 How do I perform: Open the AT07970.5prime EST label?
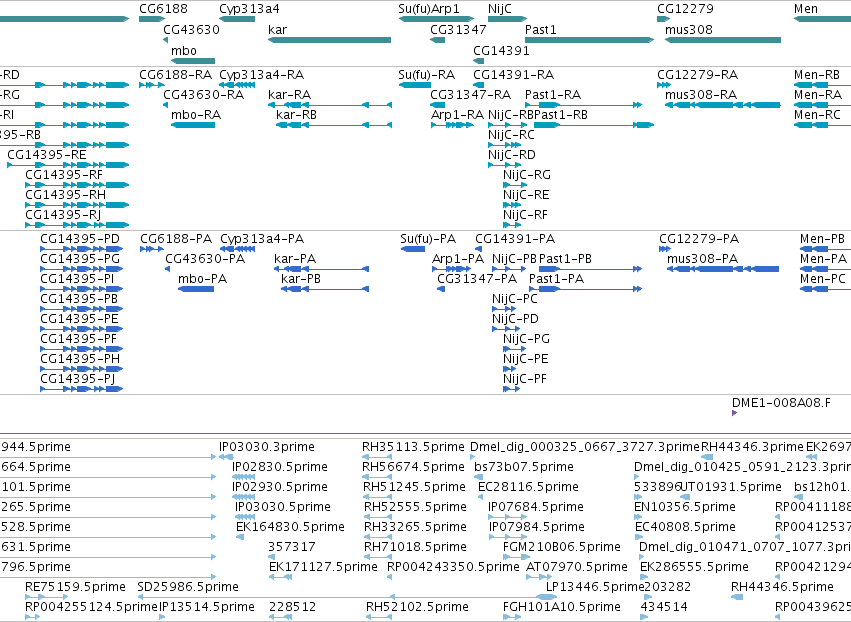point(577,567)
